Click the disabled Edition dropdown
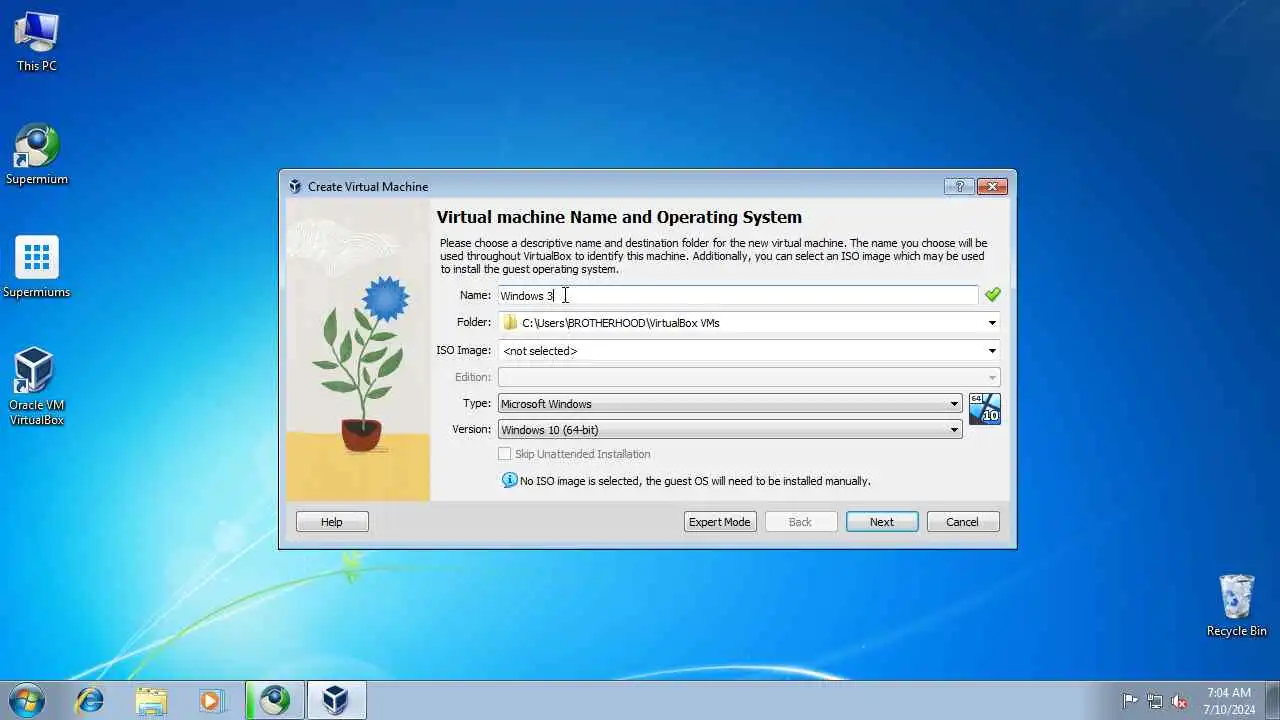The width and height of the screenshot is (1280, 720). pyautogui.click(x=749, y=377)
